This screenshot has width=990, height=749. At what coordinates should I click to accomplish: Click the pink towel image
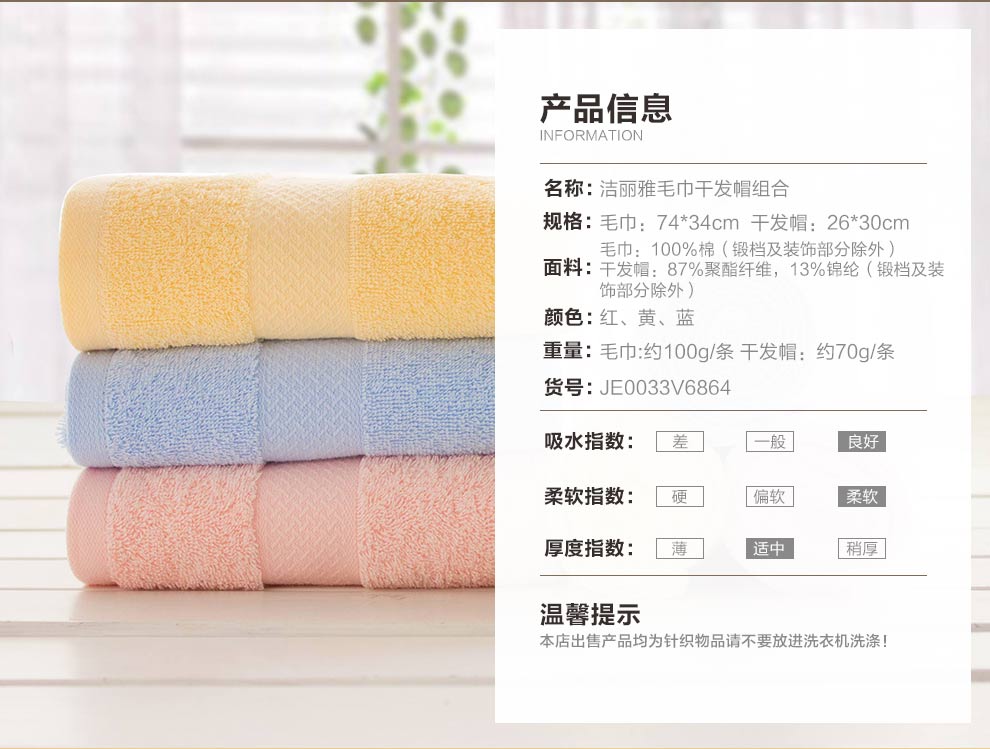pos(280,524)
